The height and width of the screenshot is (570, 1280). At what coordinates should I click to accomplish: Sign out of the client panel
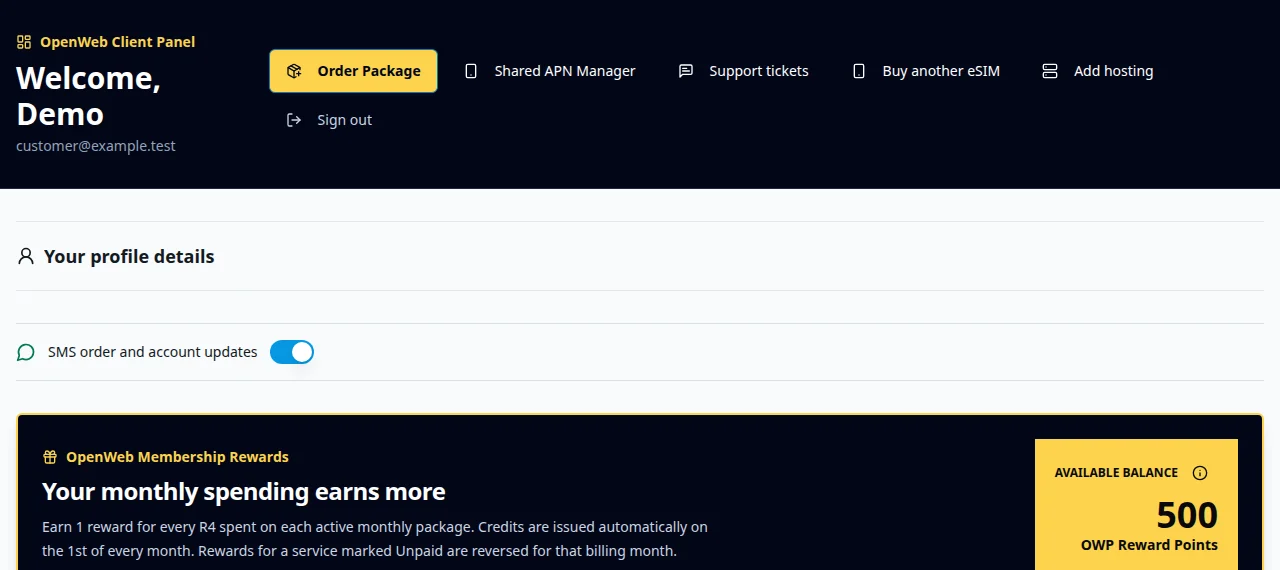pyautogui.click(x=329, y=120)
